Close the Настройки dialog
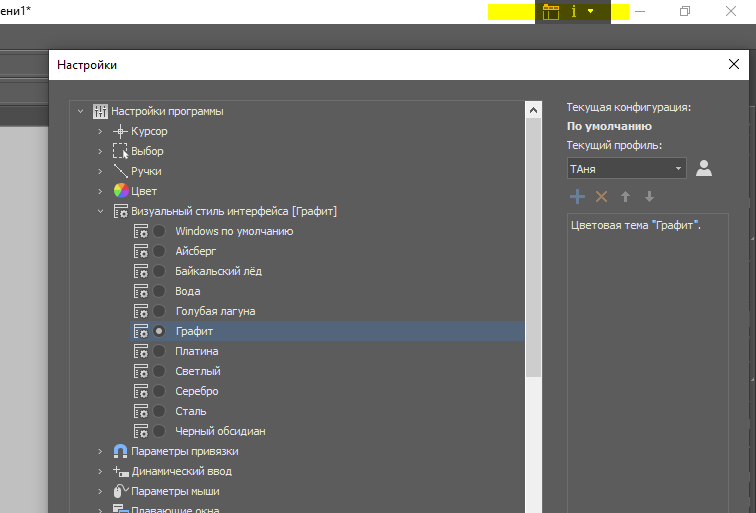This screenshot has width=756, height=513. [x=734, y=64]
